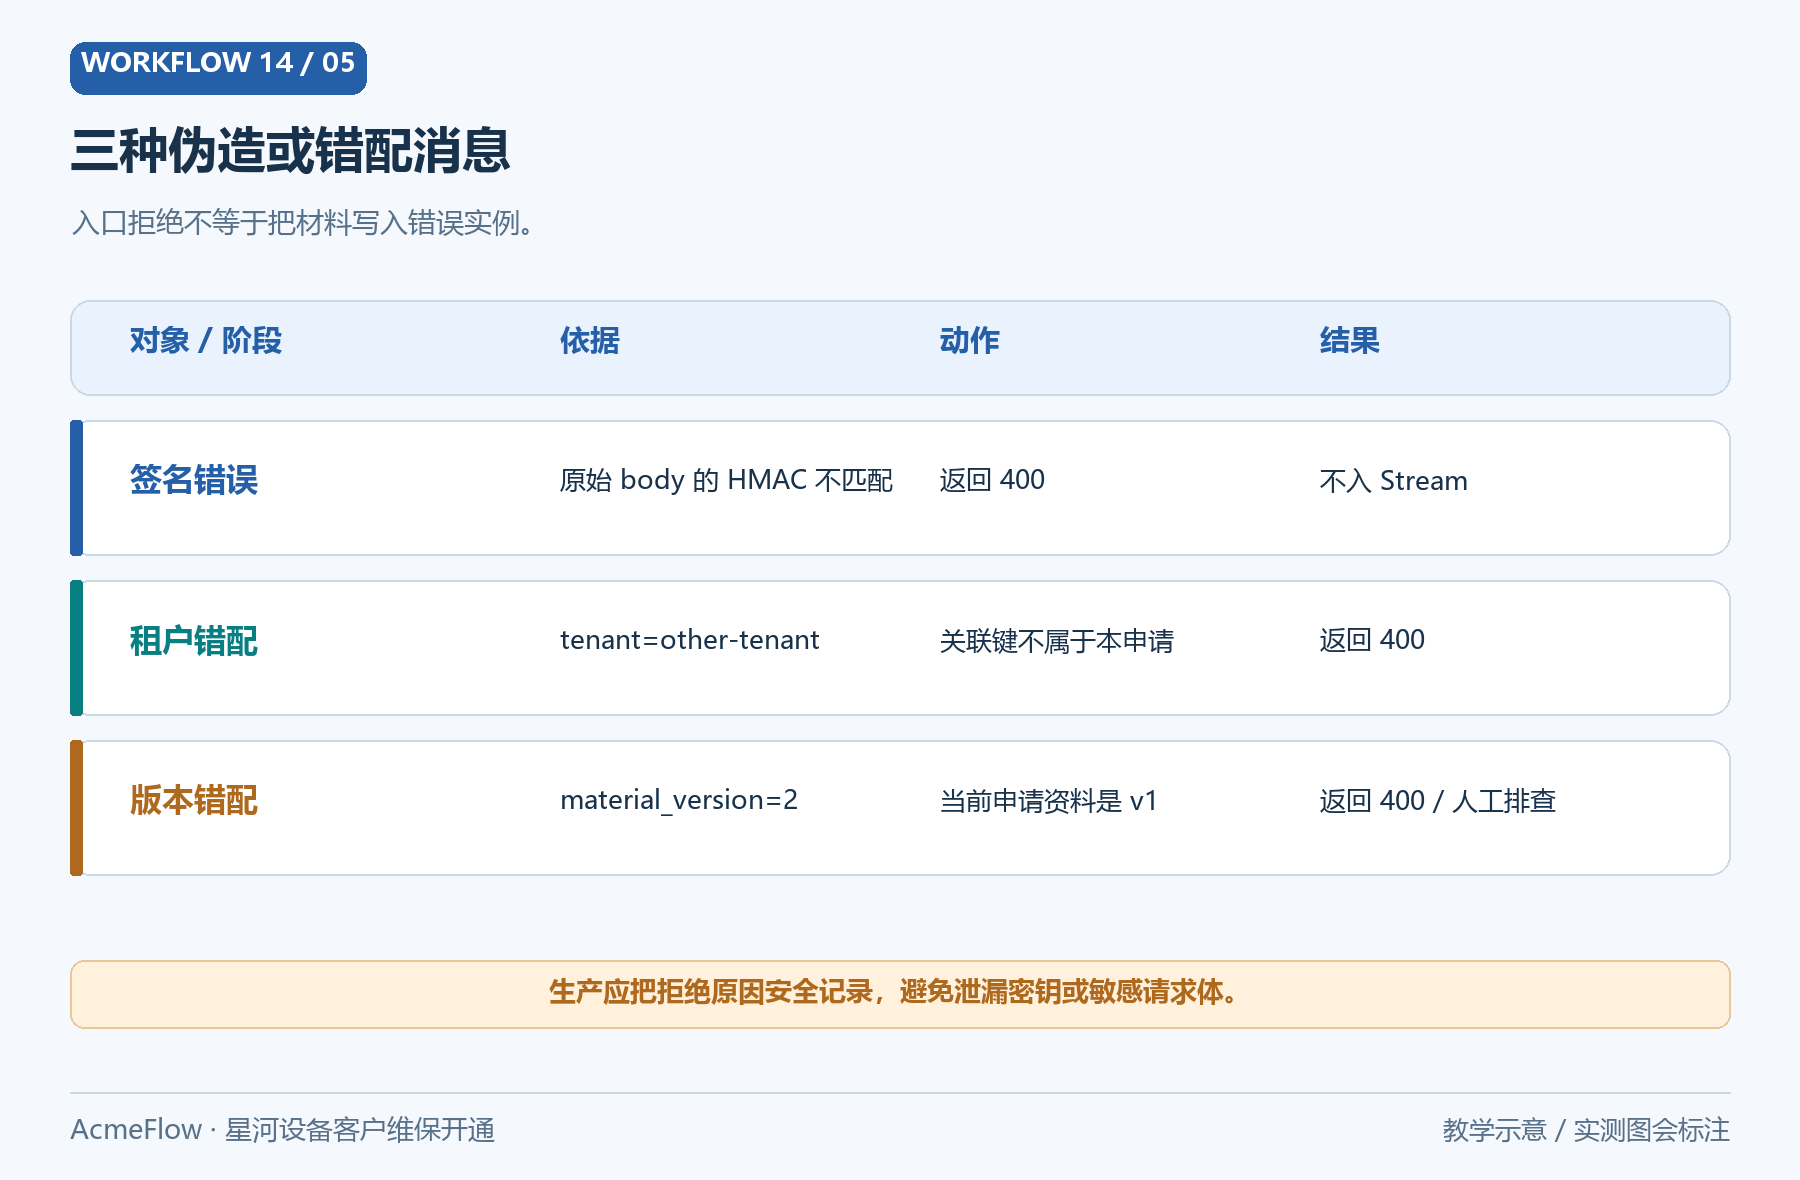Select the 版本错配 row title

(194, 800)
